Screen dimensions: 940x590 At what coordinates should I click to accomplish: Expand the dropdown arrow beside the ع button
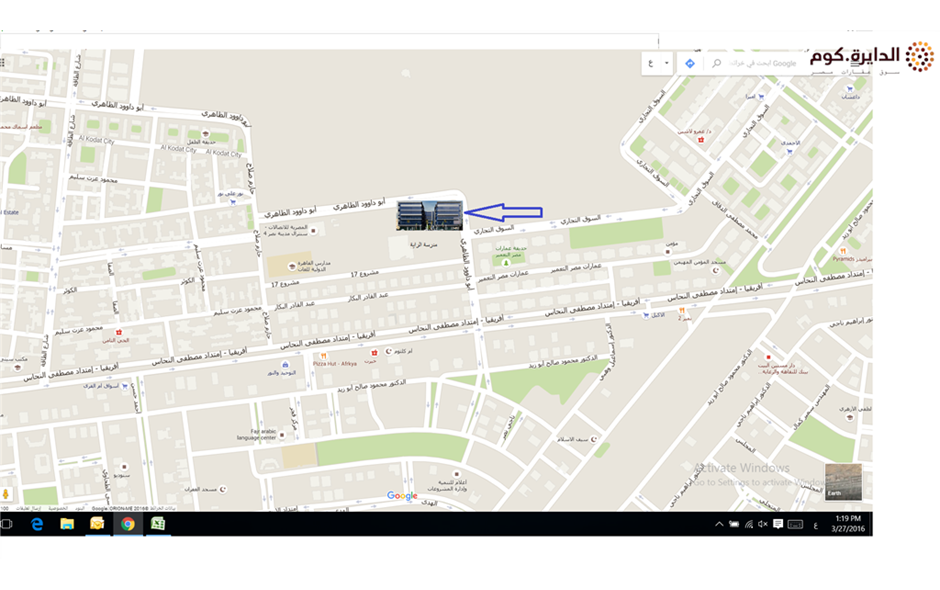point(667,63)
